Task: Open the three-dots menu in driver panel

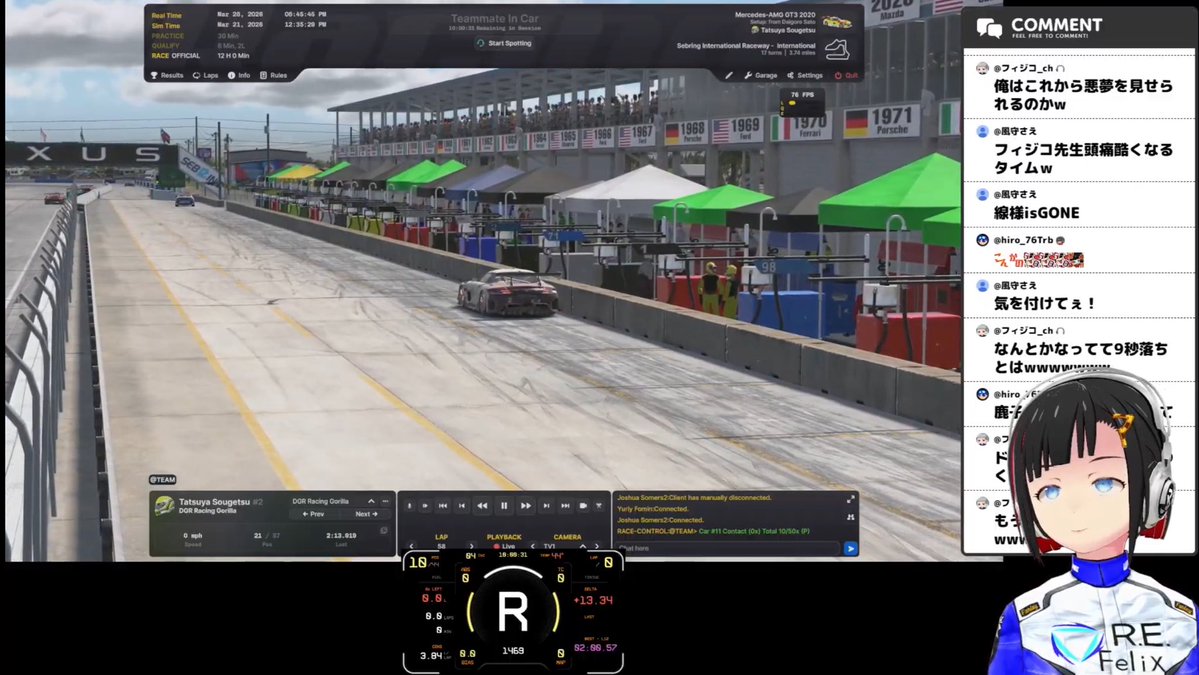Action: (385, 501)
